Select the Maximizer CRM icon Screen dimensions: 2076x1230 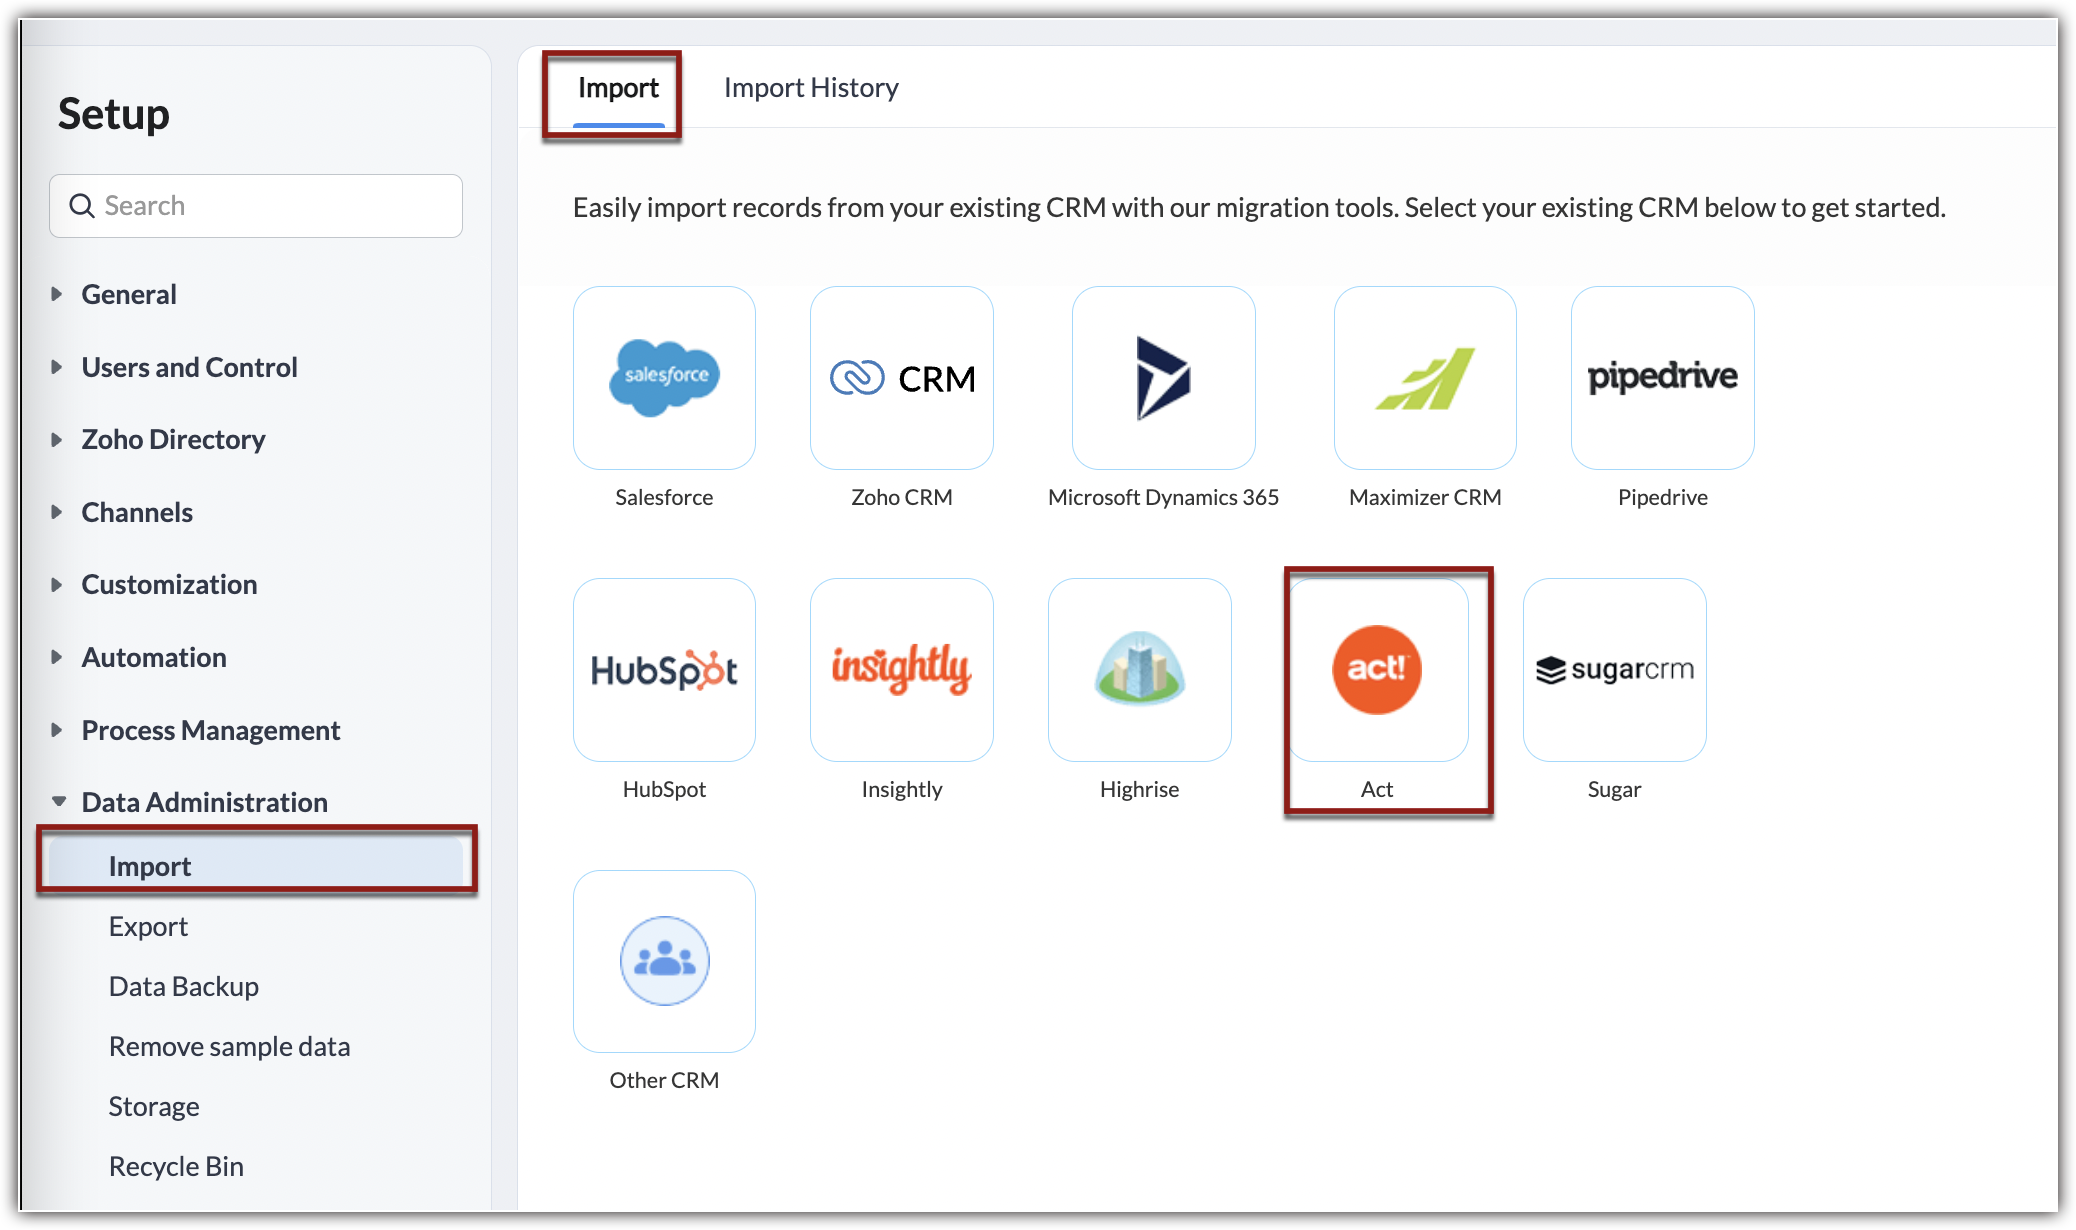(x=1425, y=378)
